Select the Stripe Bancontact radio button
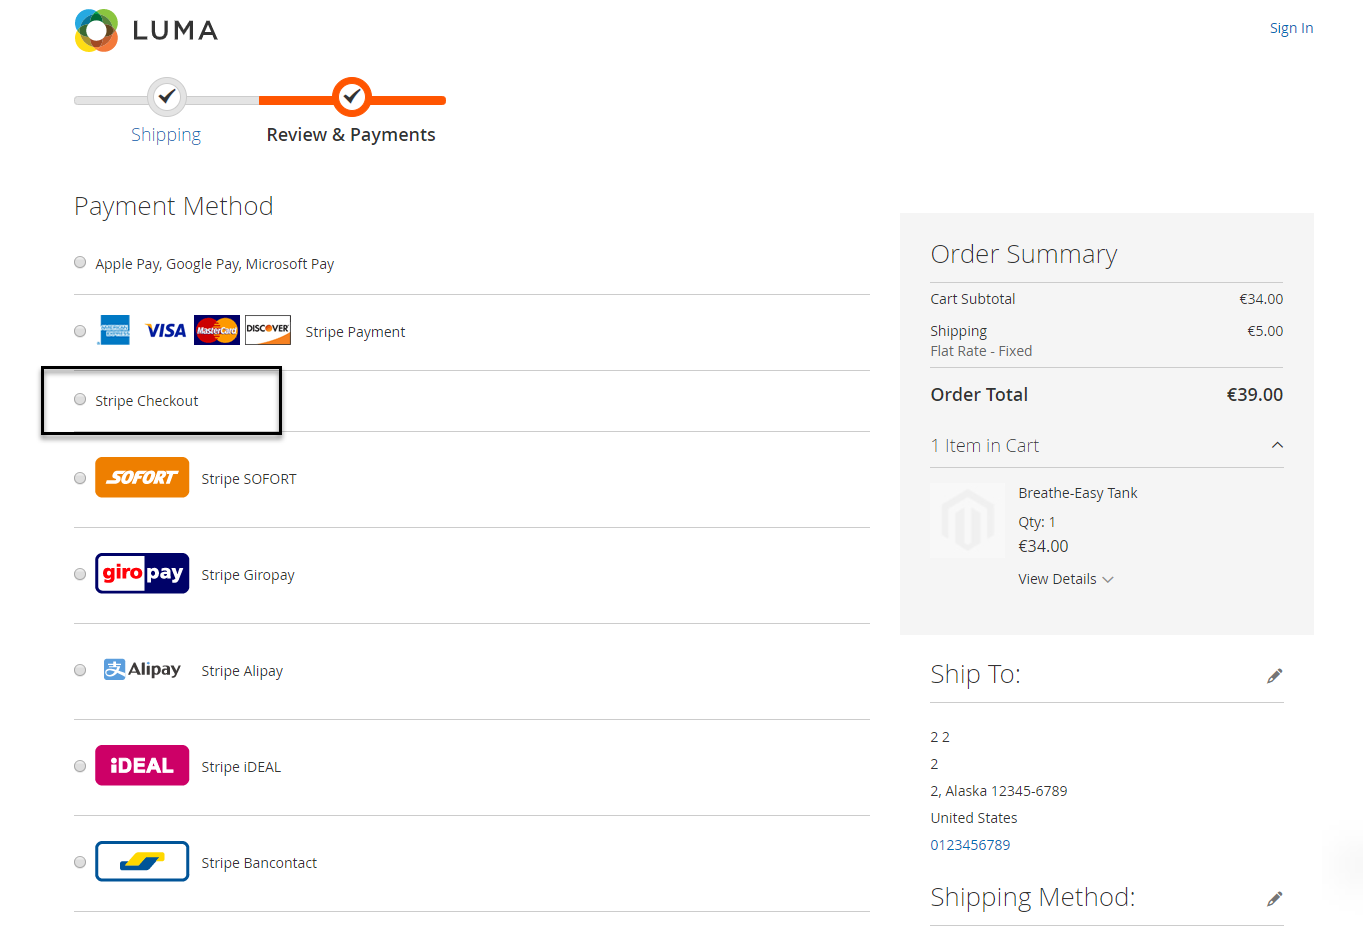1363x935 pixels. (x=80, y=862)
